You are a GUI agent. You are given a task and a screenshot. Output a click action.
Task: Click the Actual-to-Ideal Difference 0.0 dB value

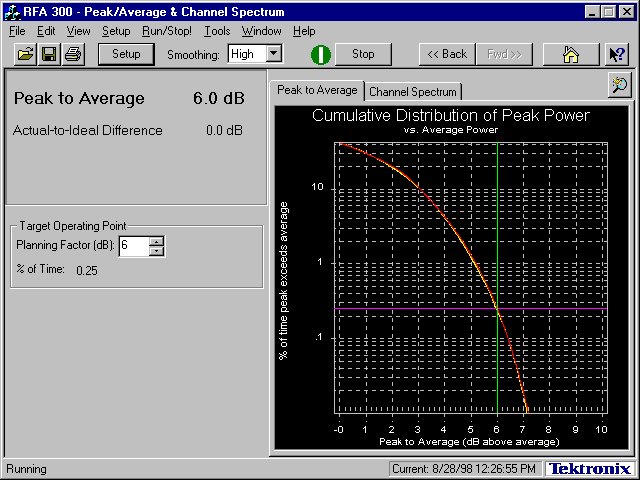coord(224,130)
